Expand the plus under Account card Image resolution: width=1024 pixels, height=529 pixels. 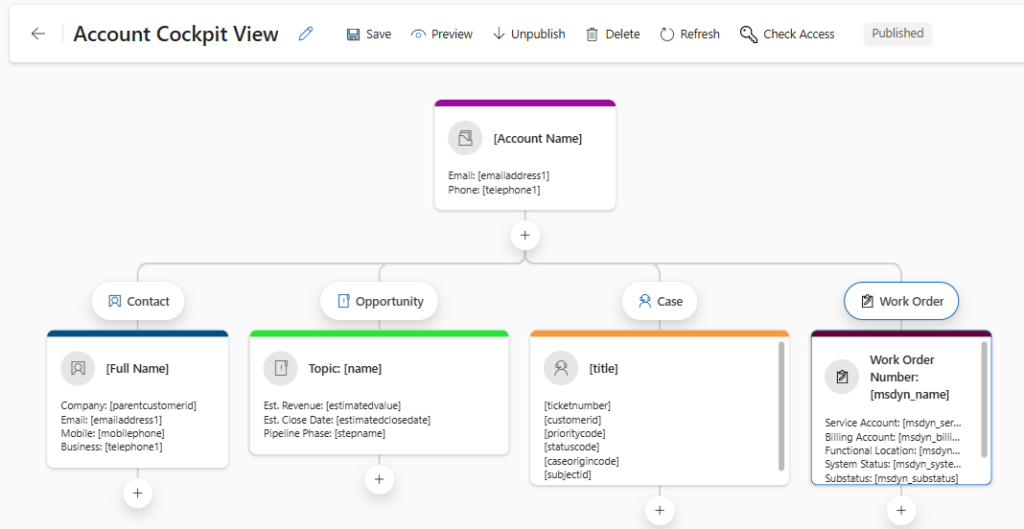525,236
